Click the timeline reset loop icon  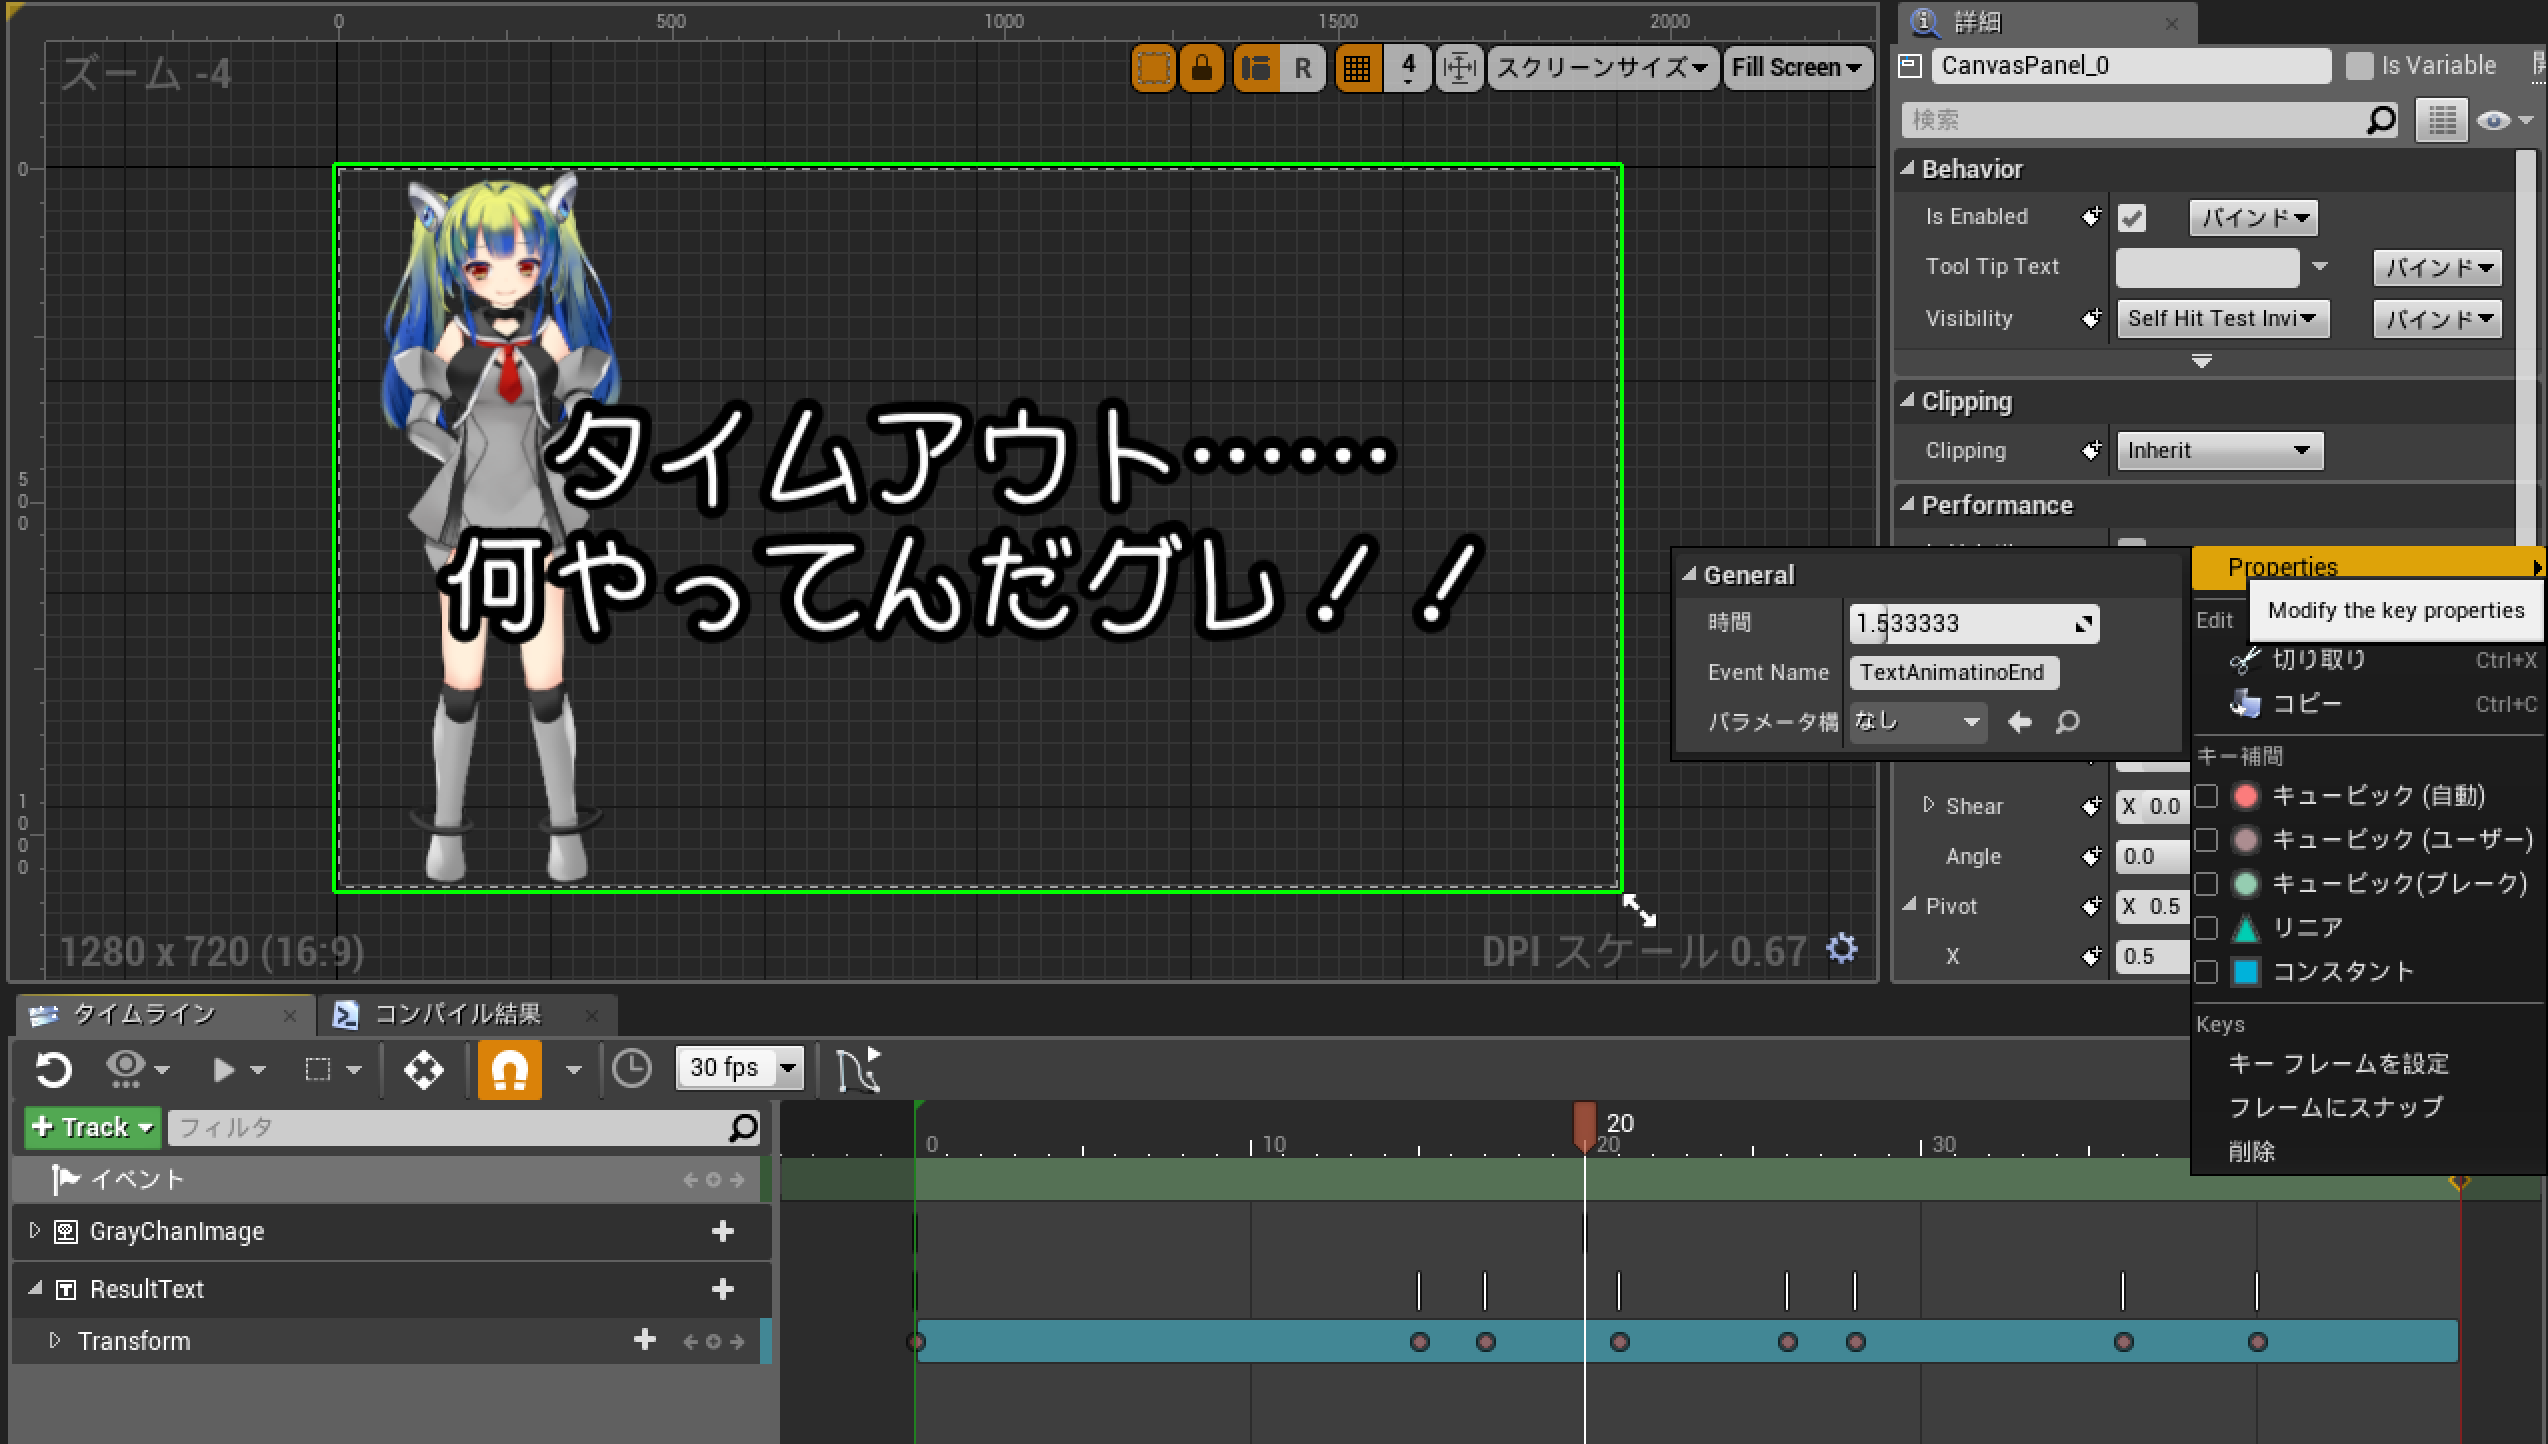(53, 1070)
